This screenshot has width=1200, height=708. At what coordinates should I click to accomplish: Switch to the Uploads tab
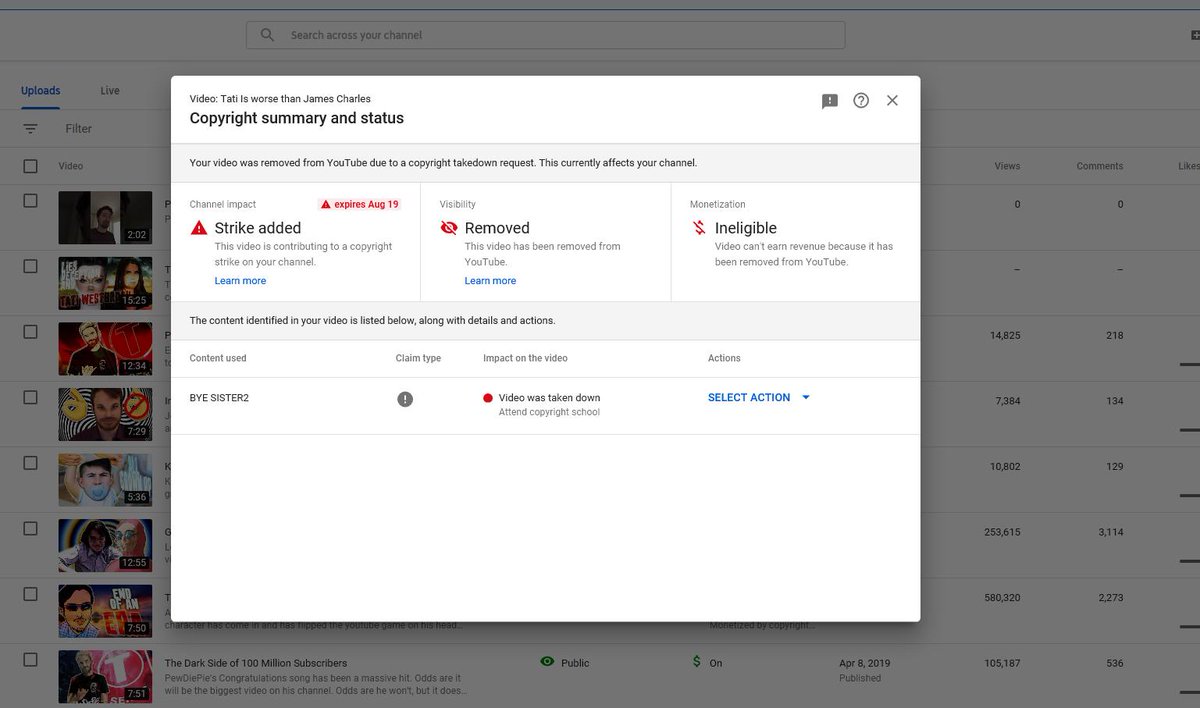41,91
